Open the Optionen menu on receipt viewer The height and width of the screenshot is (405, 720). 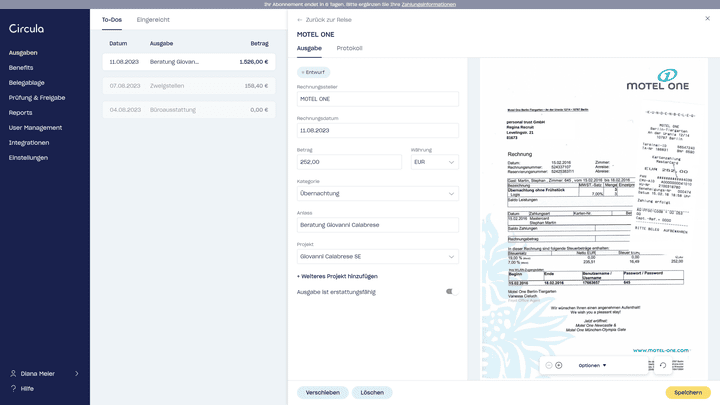pyautogui.click(x=592, y=365)
